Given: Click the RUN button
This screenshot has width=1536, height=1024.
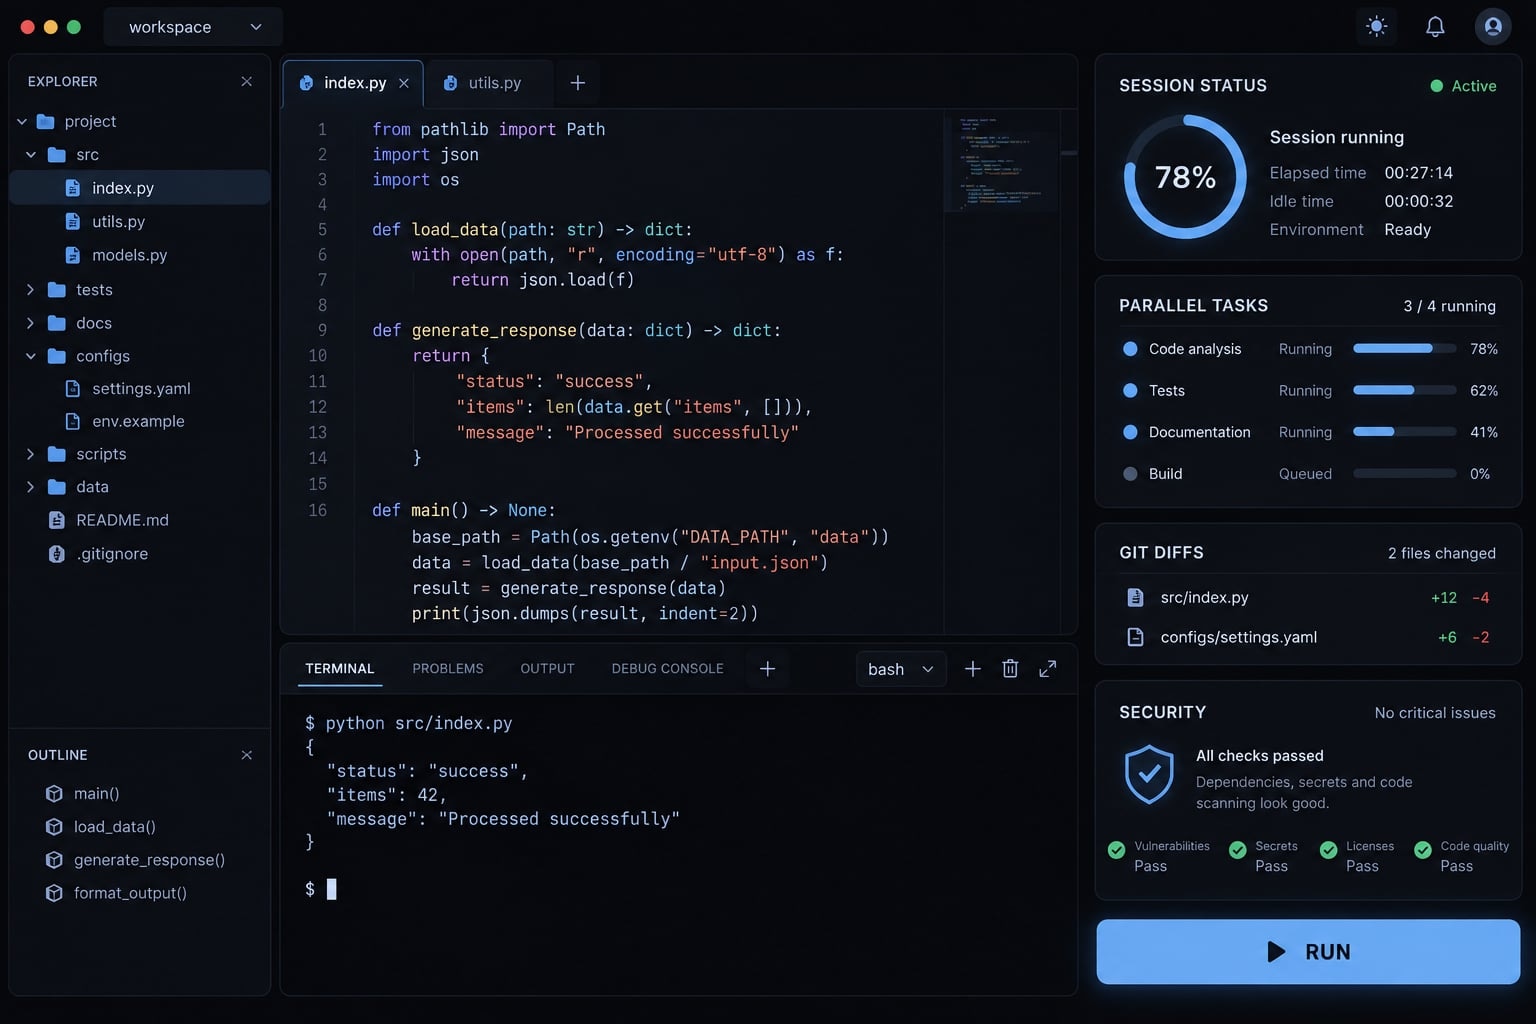Looking at the screenshot, I should pos(1308,952).
